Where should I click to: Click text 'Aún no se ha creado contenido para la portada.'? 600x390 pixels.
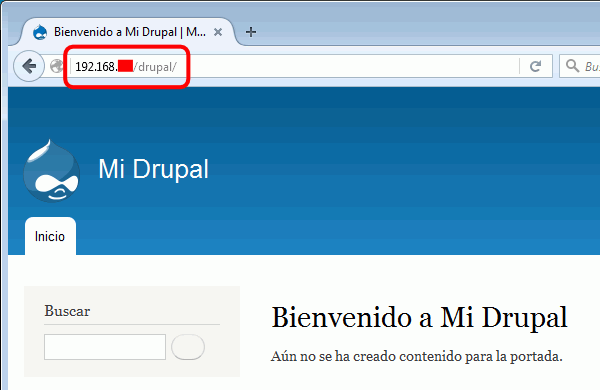pos(417,356)
